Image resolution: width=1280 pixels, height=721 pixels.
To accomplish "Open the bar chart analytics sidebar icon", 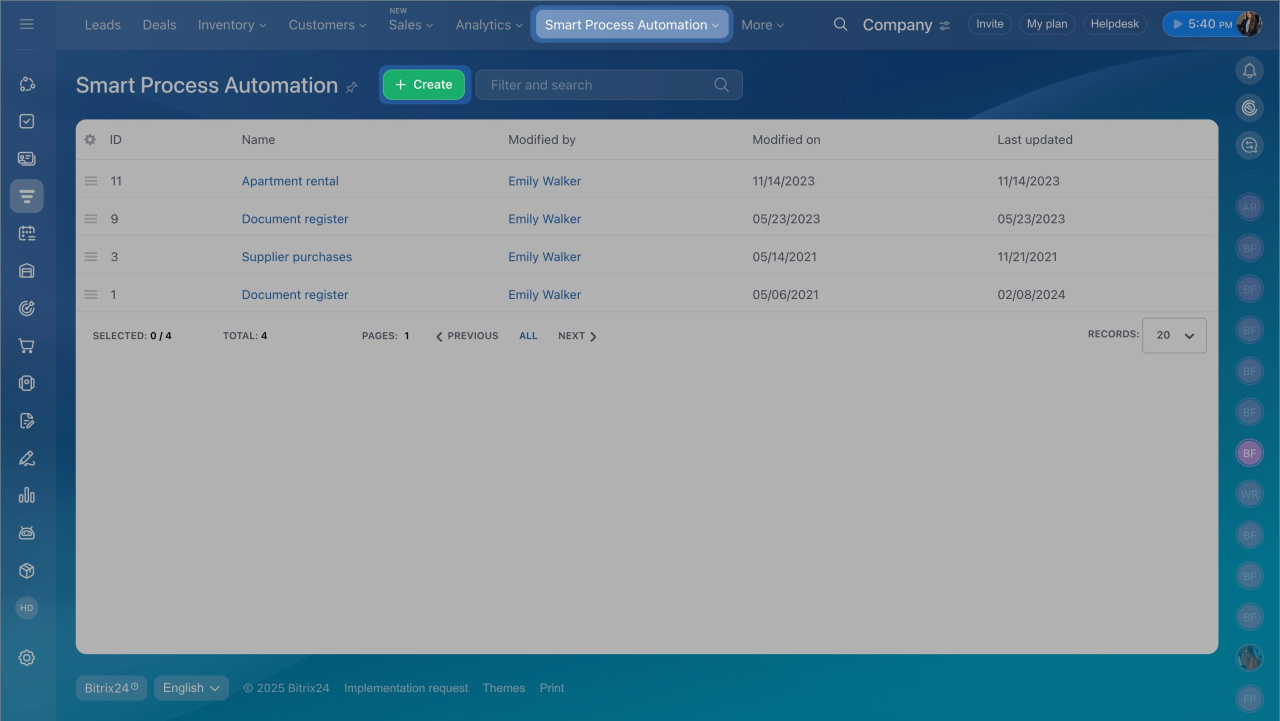I will [x=27, y=495].
